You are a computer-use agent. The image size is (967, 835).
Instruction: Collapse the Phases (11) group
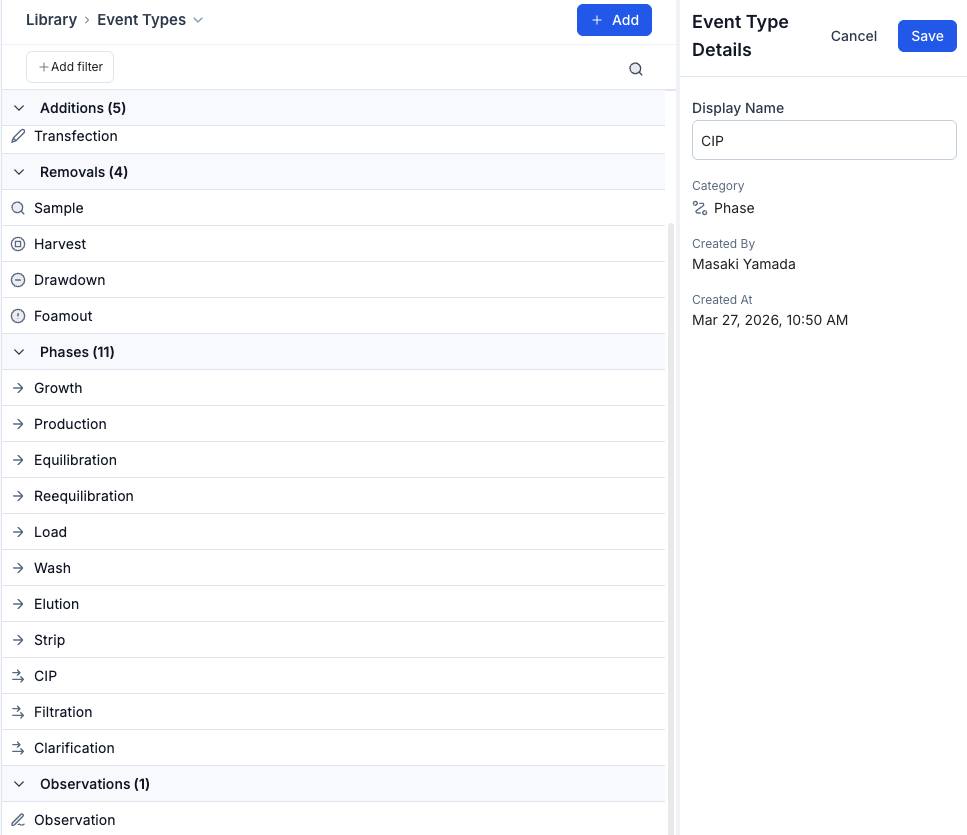pyautogui.click(x=19, y=352)
